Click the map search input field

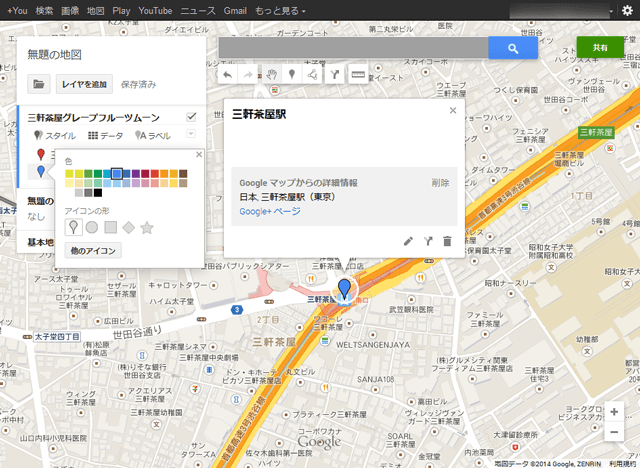coord(353,48)
